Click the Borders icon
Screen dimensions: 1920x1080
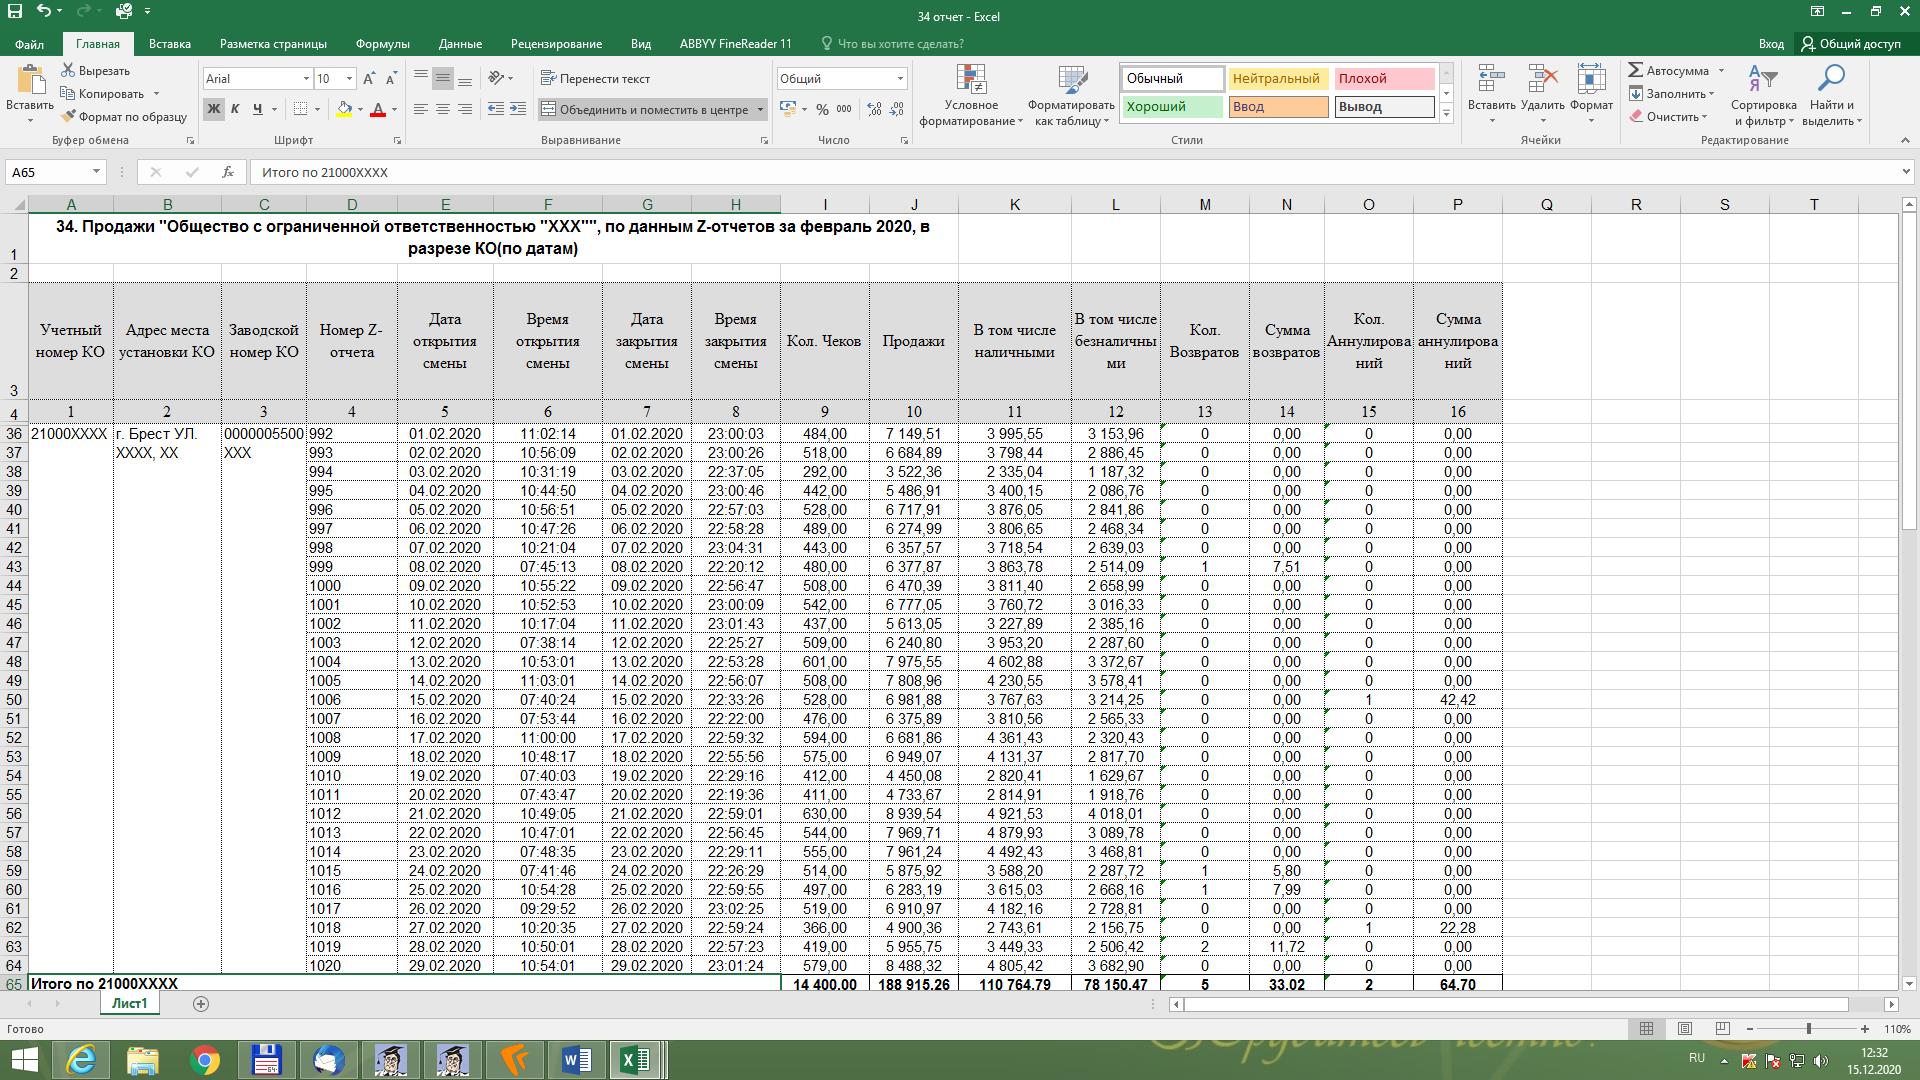tap(300, 109)
